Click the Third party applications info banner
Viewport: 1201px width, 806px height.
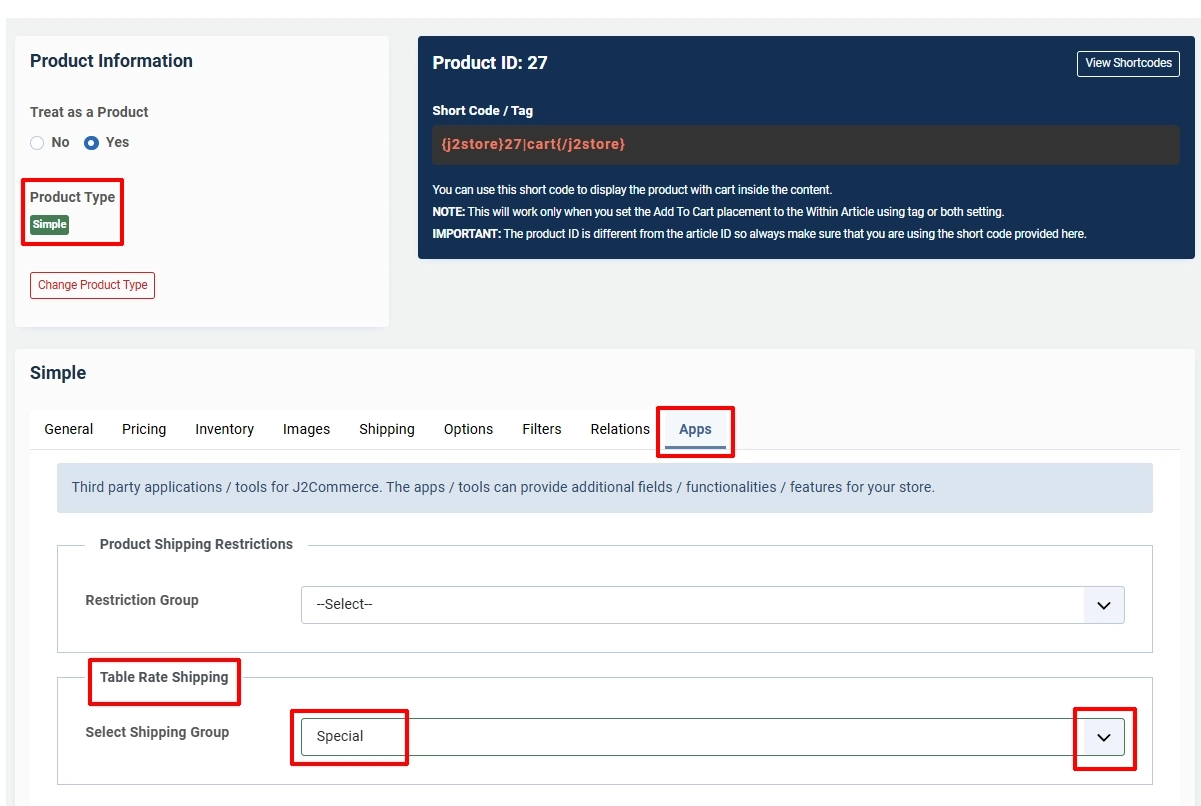pyautogui.click(x=604, y=488)
